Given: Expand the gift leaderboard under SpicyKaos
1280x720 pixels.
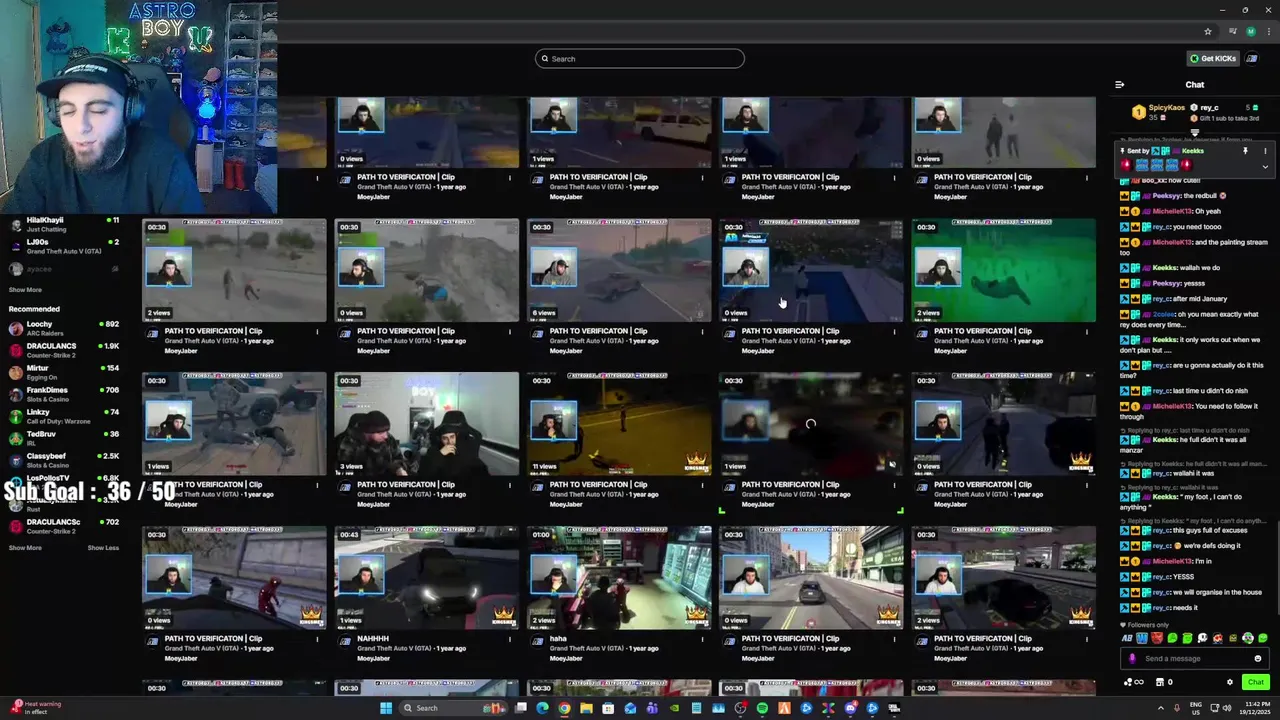Looking at the screenshot, I should tap(1195, 132).
